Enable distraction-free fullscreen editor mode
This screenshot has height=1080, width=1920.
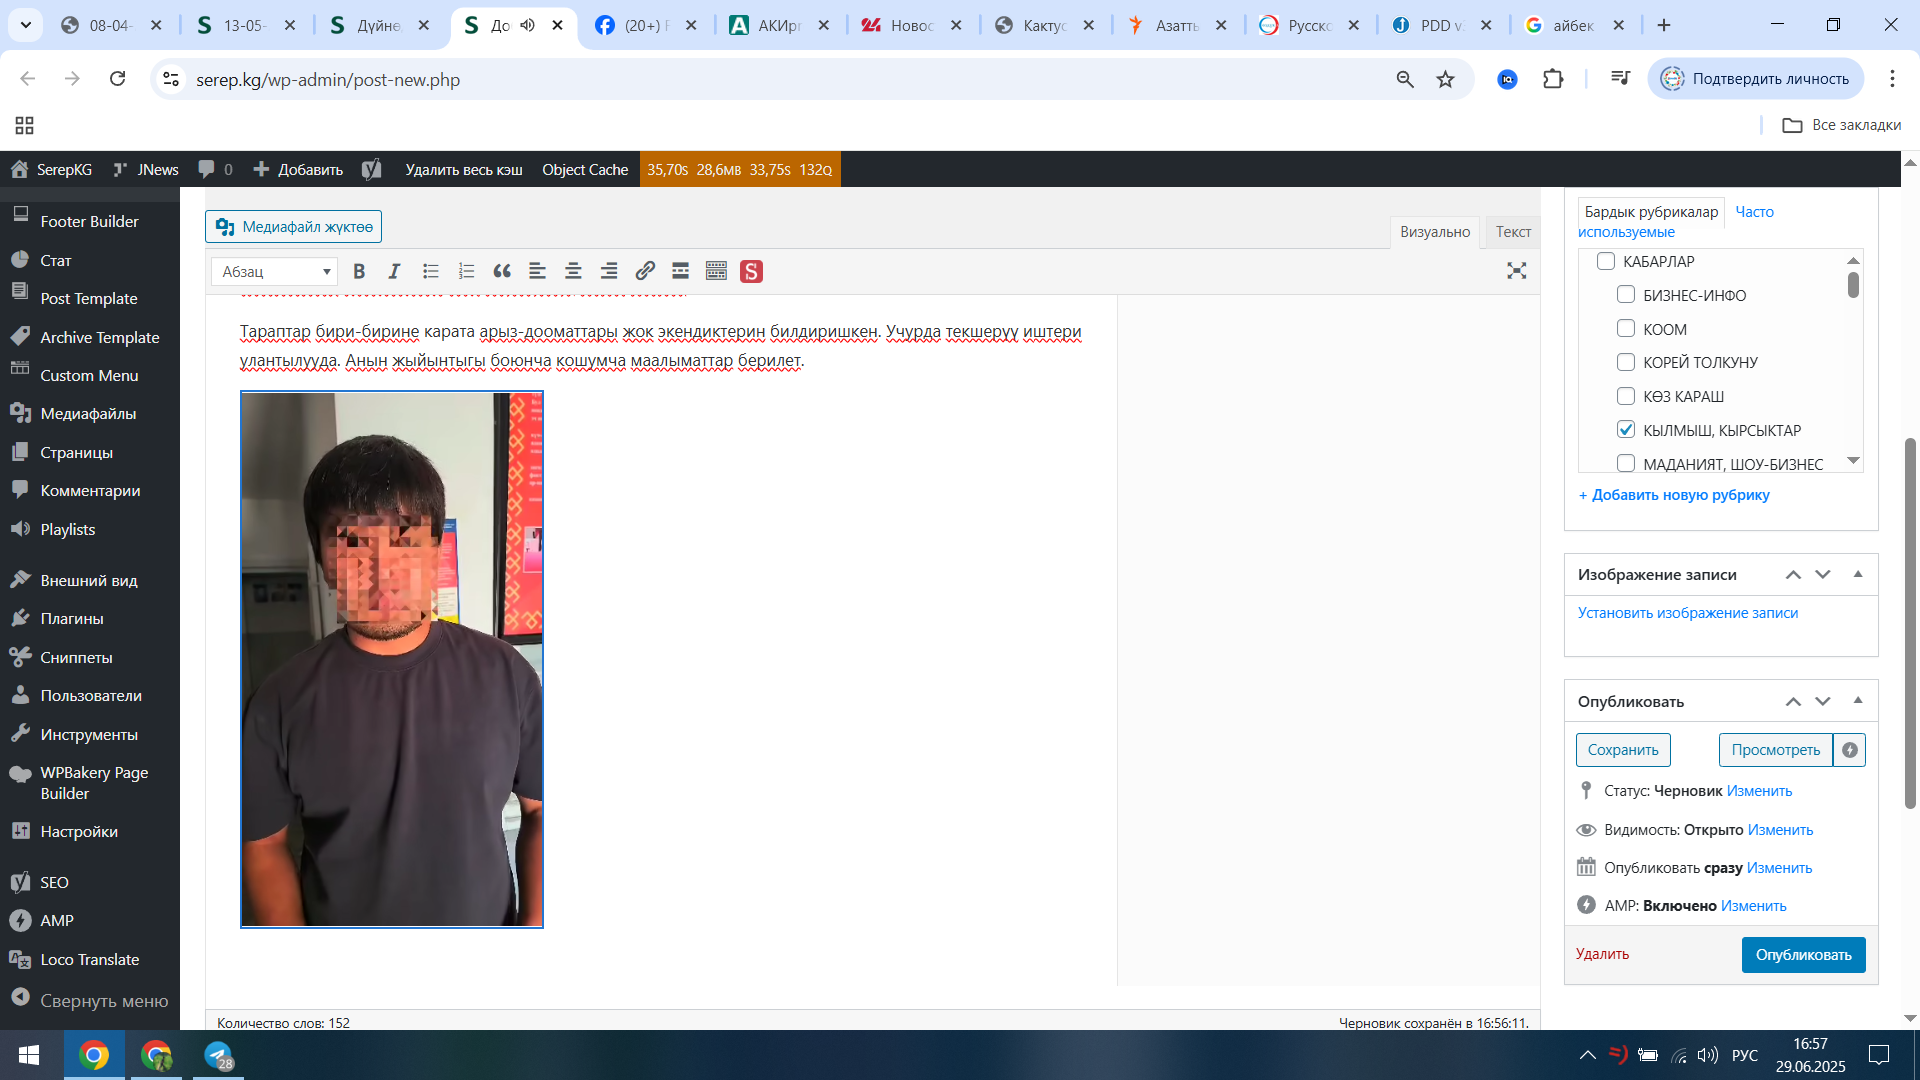click(x=1516, y=271)
